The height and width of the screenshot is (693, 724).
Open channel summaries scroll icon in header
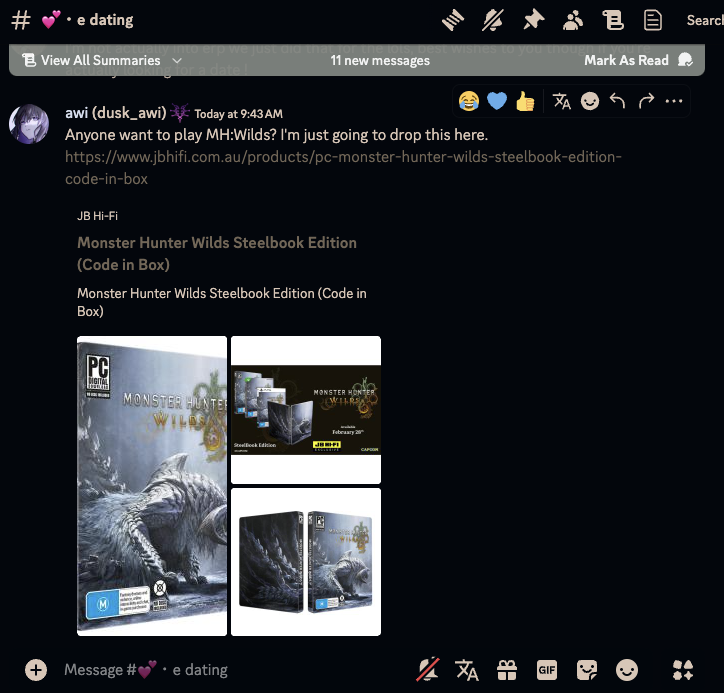click(613, 21)
